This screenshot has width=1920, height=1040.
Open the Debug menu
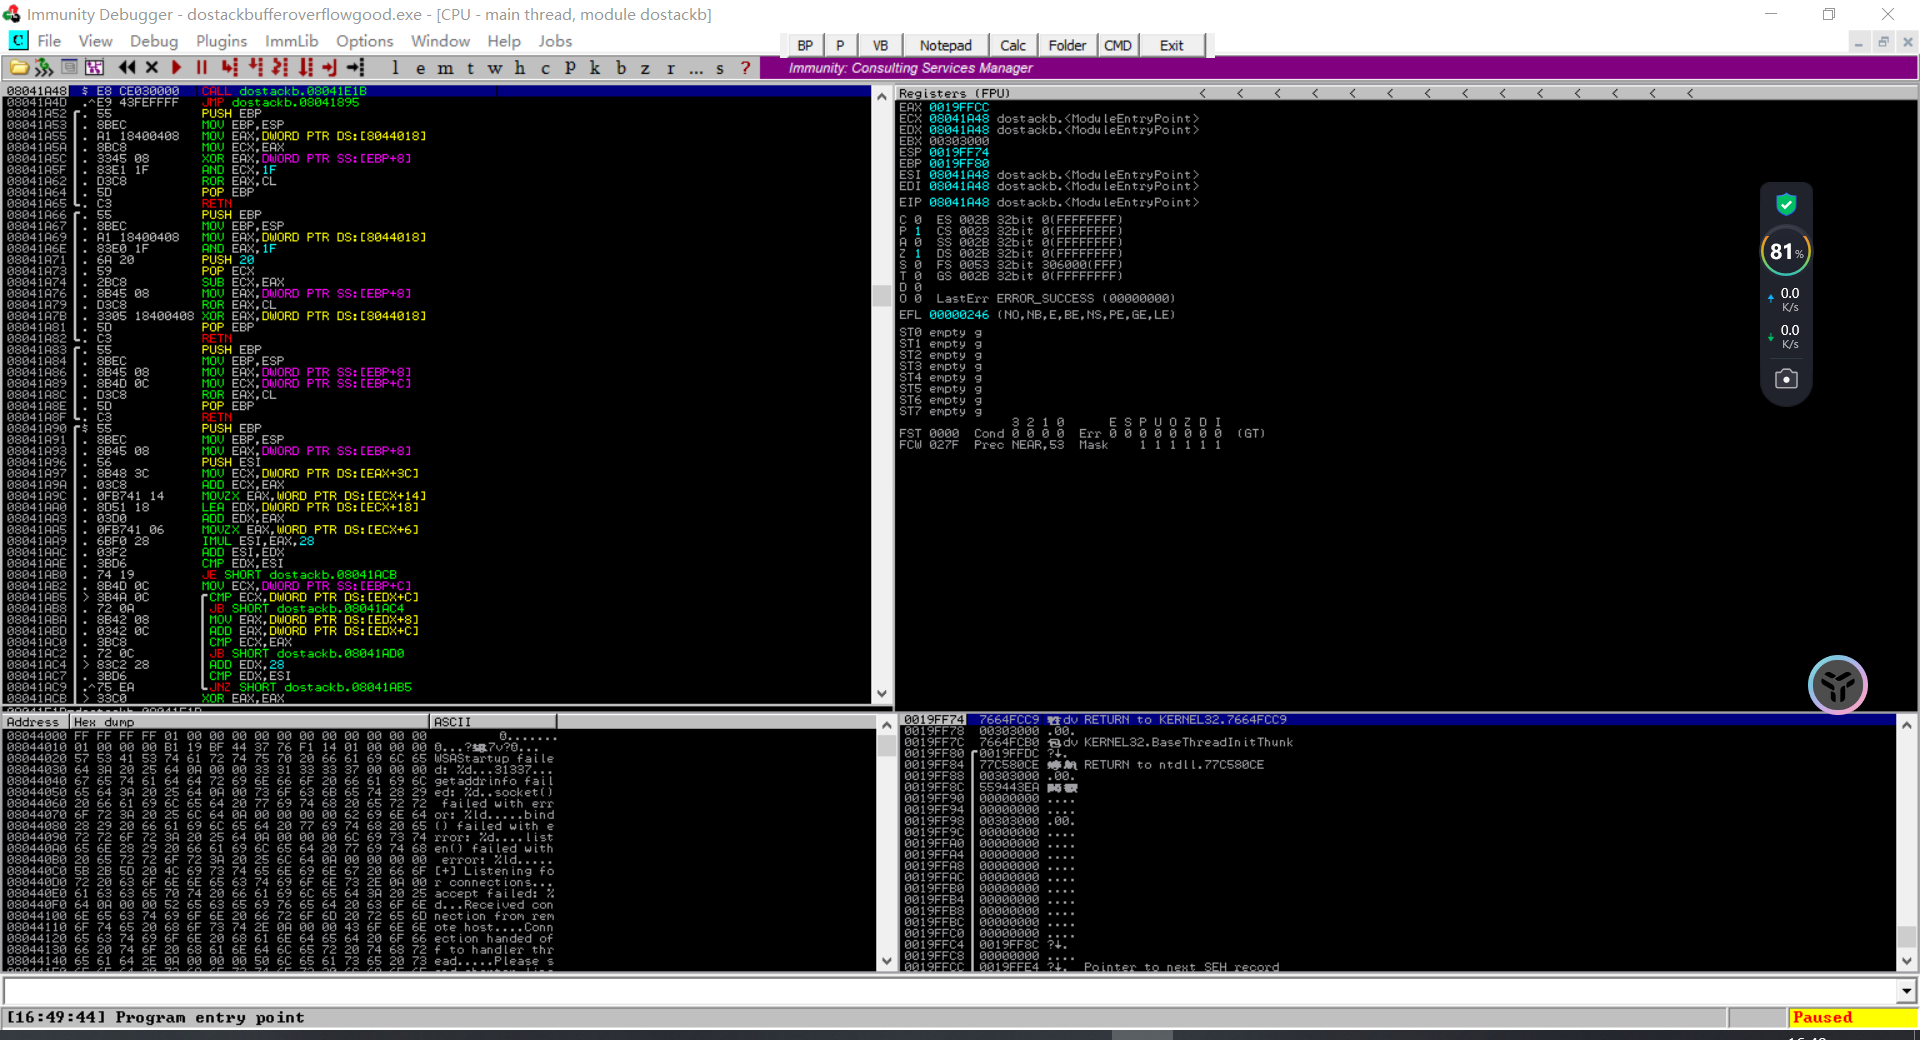(x=154, y=41)
